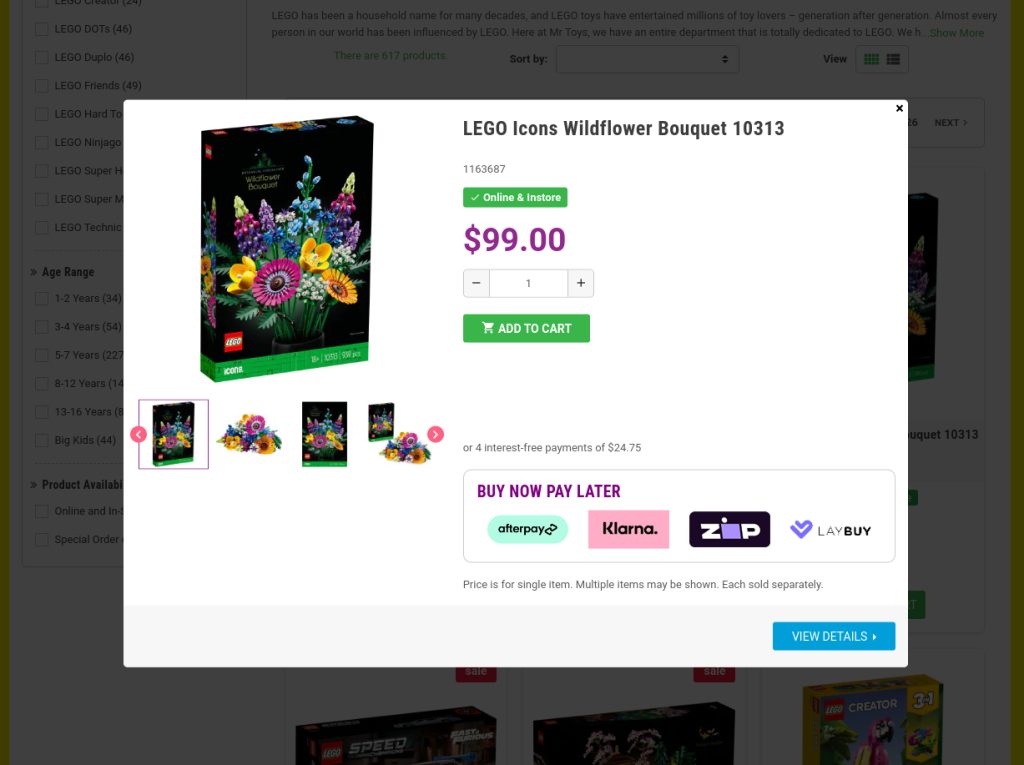This screenshot has width=1024, height=765.
Task: Increase quantity with plus button
Action: point(581,283)
